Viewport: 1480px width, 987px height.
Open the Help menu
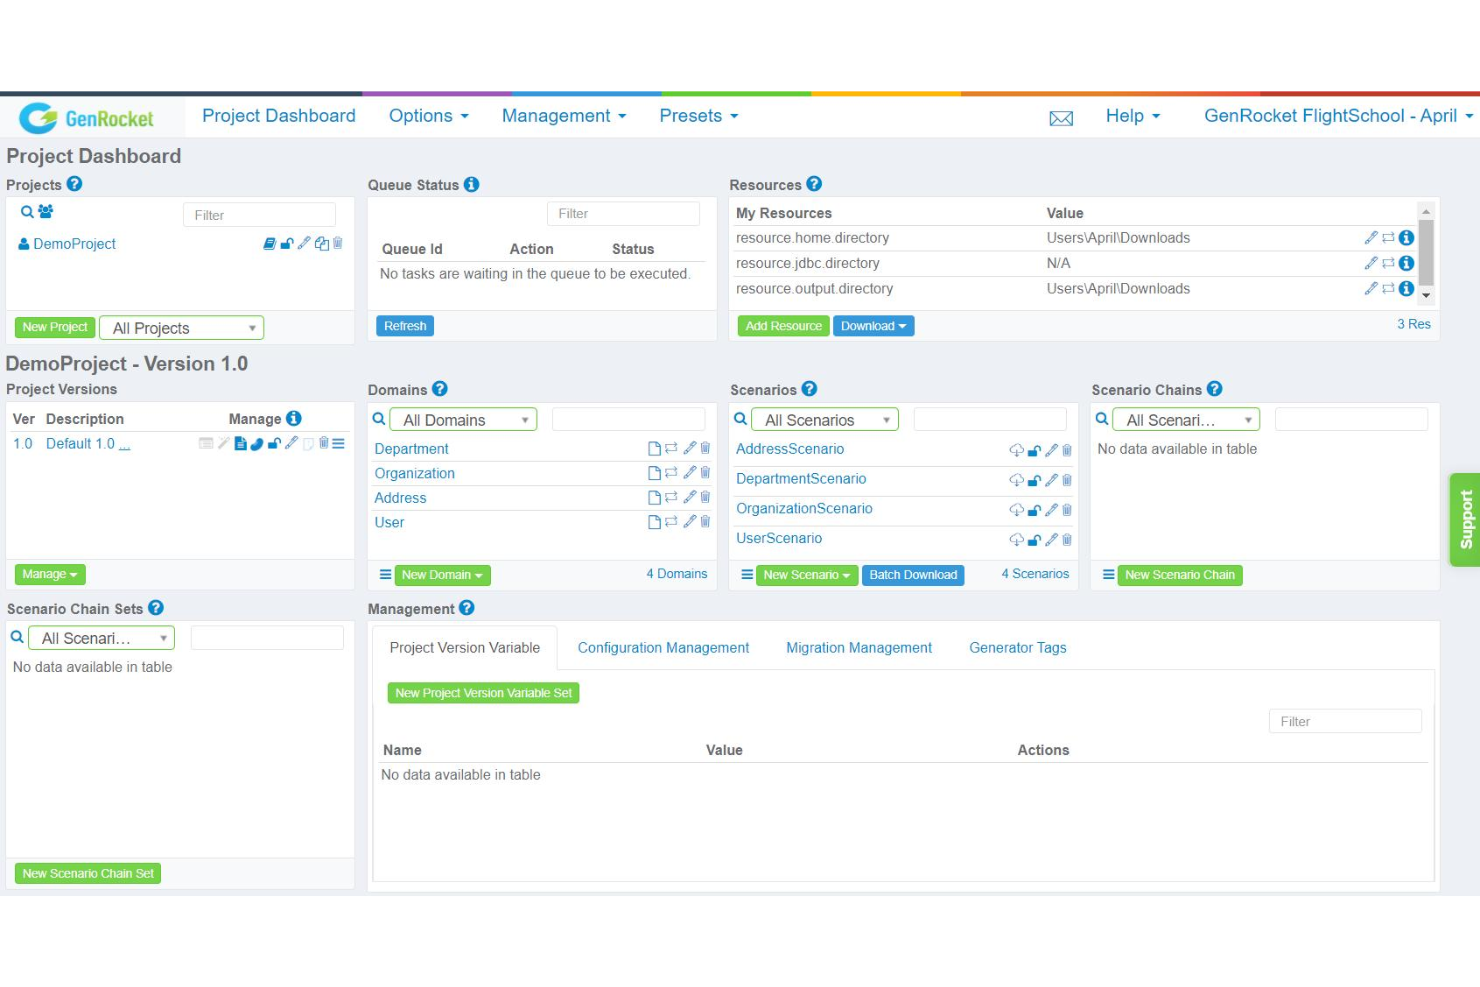tap(1133, 116)
